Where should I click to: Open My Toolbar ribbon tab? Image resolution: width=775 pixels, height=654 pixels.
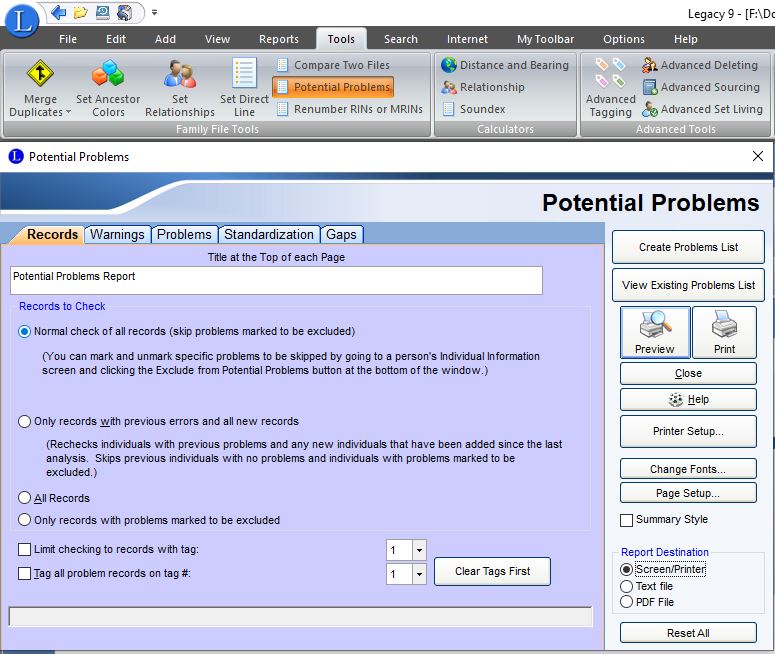coord(546,39)
